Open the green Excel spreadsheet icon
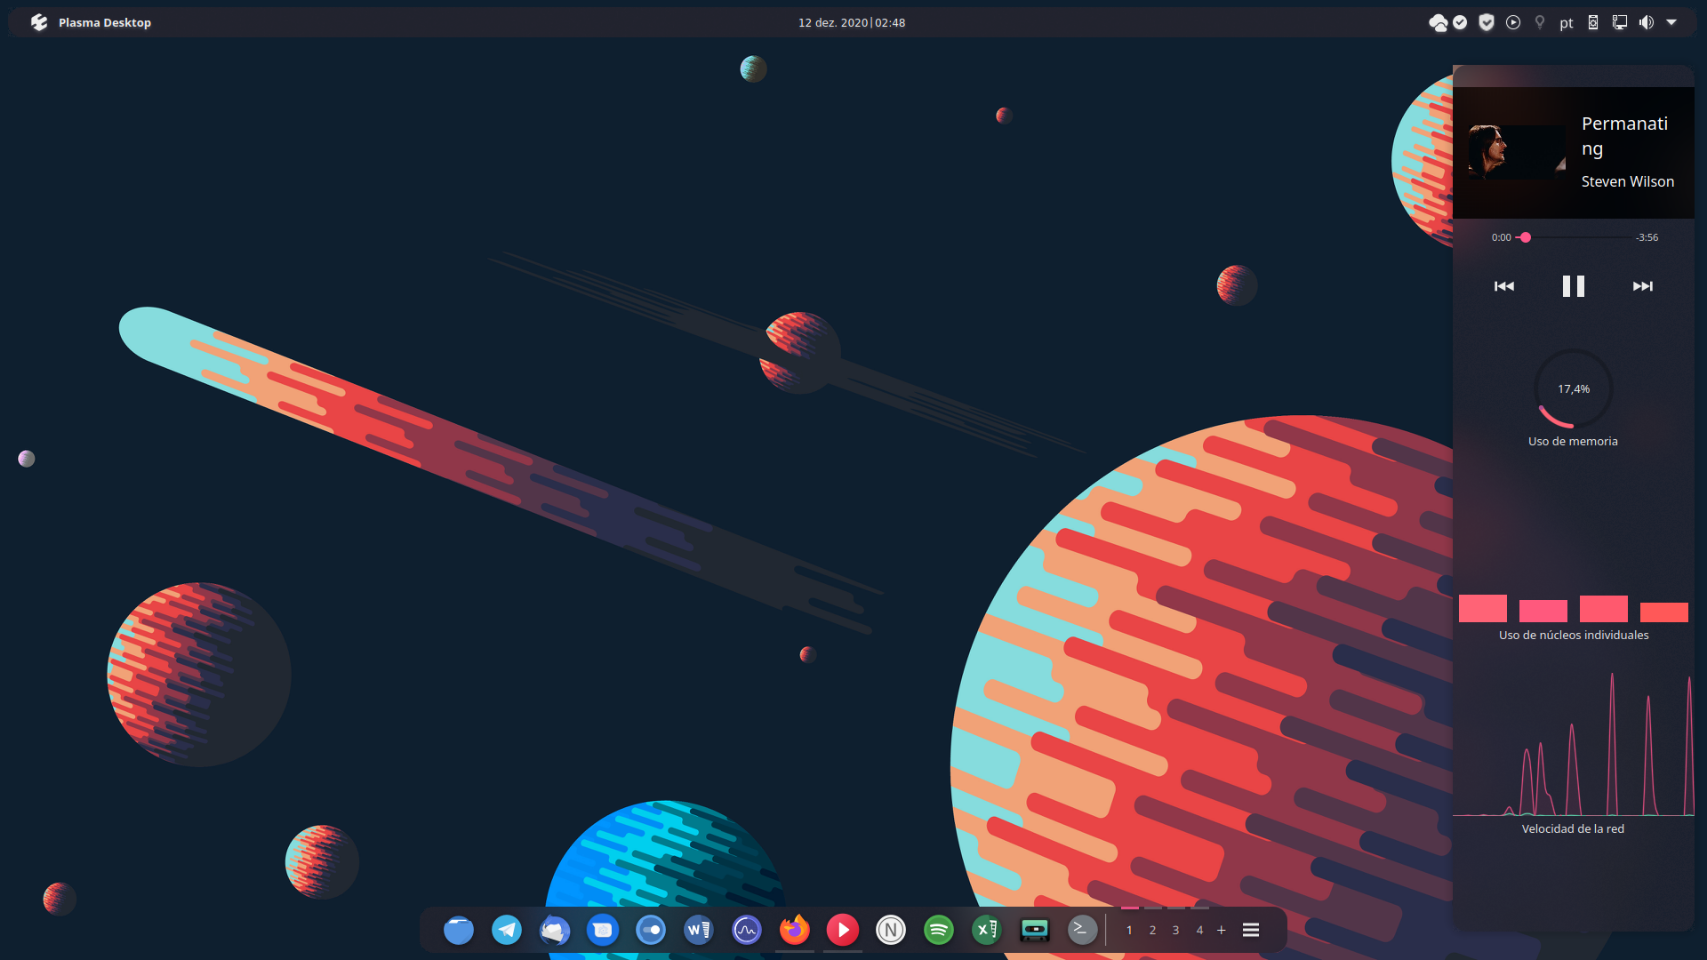Image resolution: width=1707 pixels, height=960 pixels. coord(986,930)
